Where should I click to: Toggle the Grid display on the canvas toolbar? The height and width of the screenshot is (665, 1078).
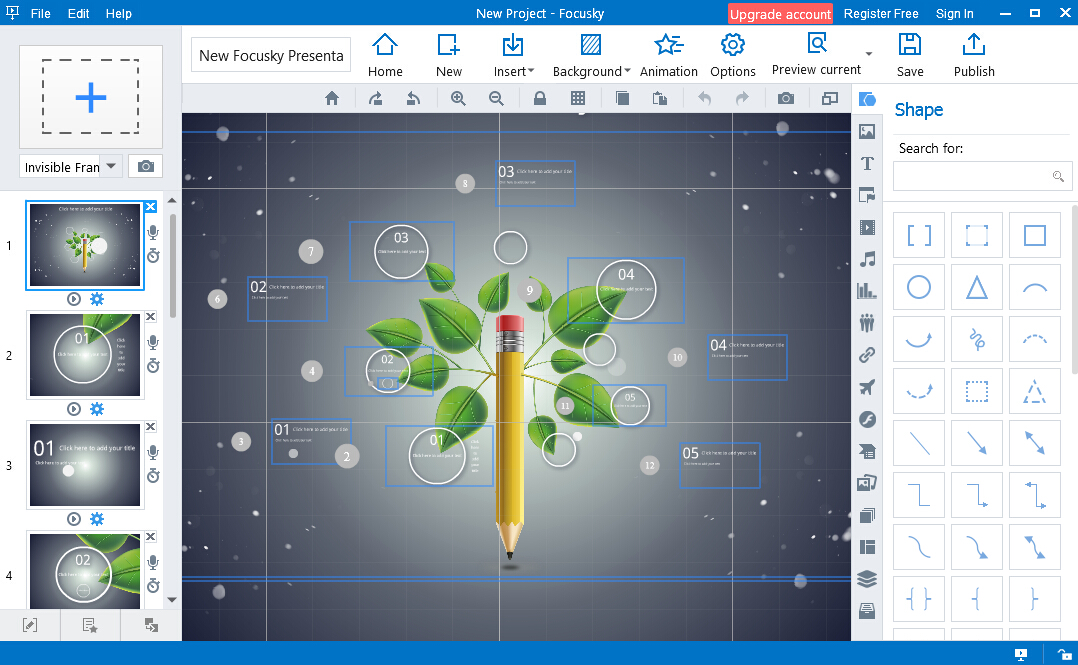click(580, 98)
